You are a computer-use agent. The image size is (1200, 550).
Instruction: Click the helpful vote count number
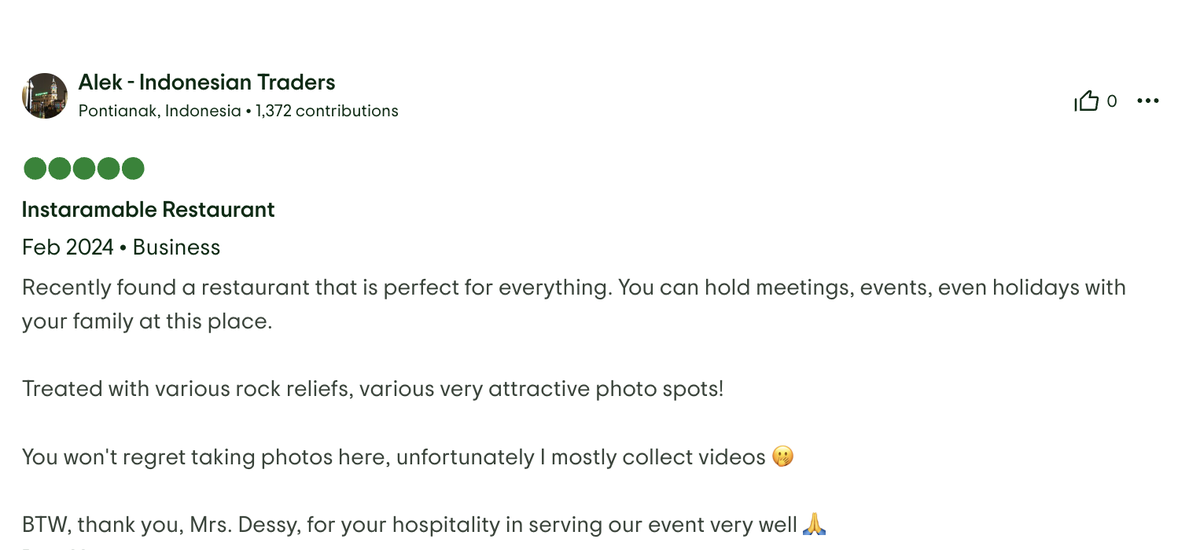[1112, 101]
